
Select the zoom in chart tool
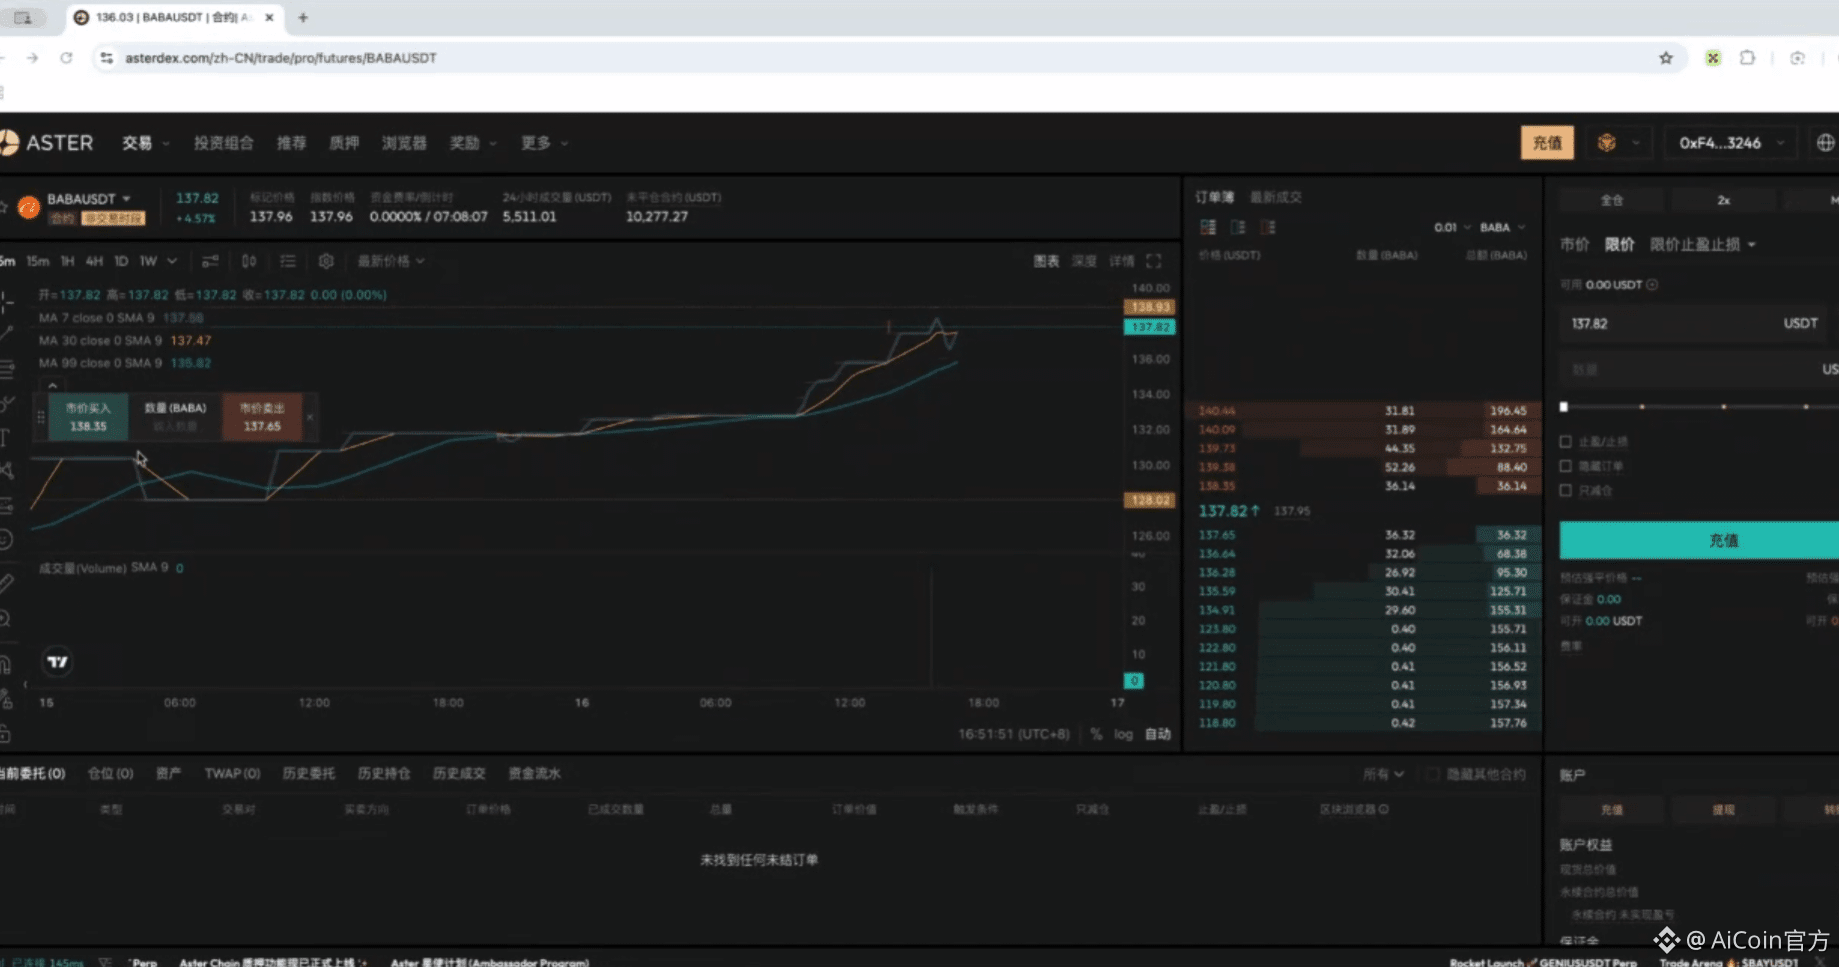[x=6, y=619]
